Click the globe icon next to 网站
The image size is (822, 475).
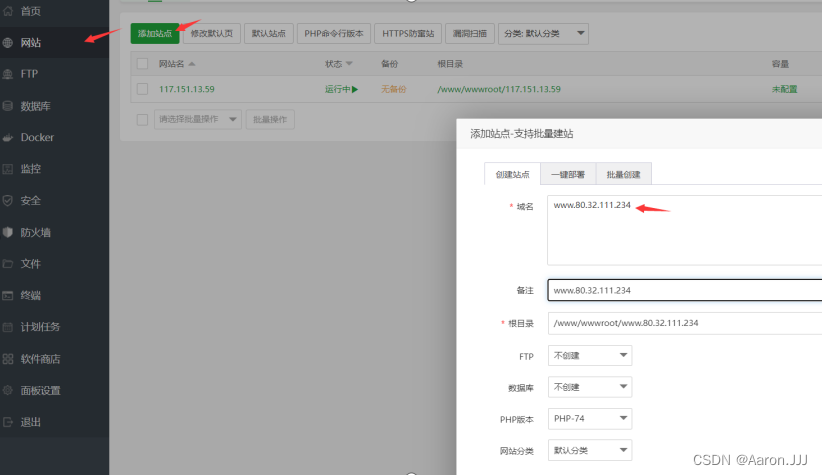click(x=9, y=43)
